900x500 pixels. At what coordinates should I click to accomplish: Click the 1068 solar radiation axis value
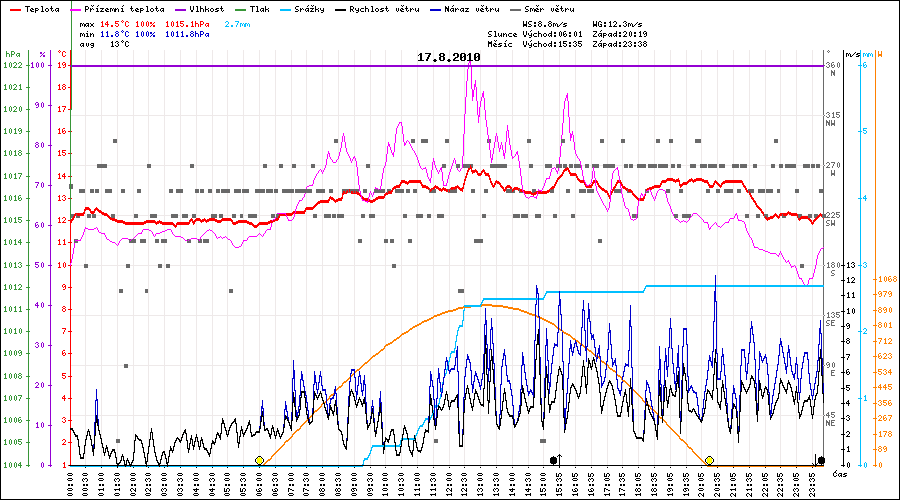click(888, 279)
